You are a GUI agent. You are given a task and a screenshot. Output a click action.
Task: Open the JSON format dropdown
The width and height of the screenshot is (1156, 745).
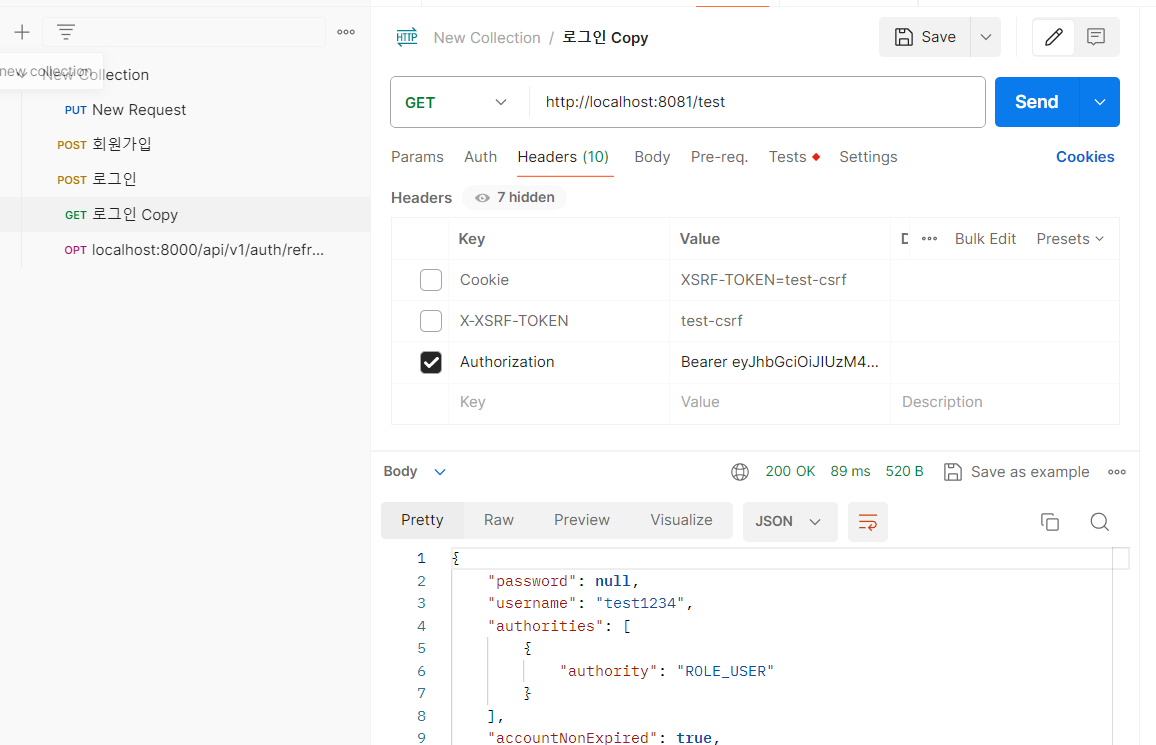pyautogui.click(x=790, y=522)
